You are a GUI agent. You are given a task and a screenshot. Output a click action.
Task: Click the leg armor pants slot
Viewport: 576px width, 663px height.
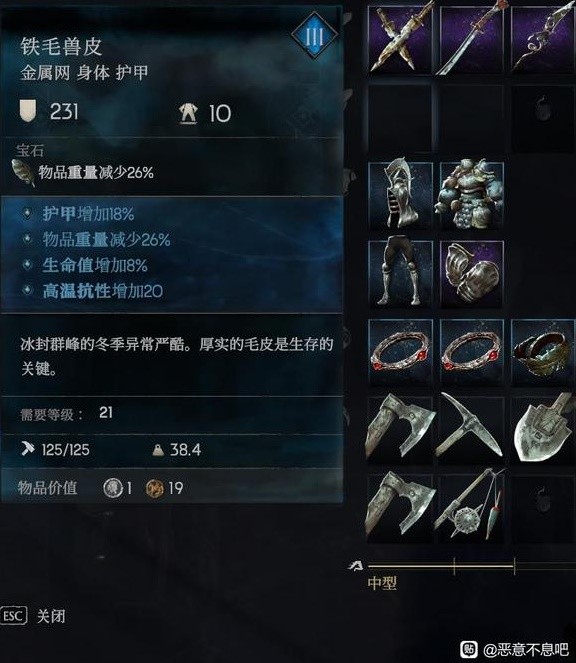(x=400, y=274)
